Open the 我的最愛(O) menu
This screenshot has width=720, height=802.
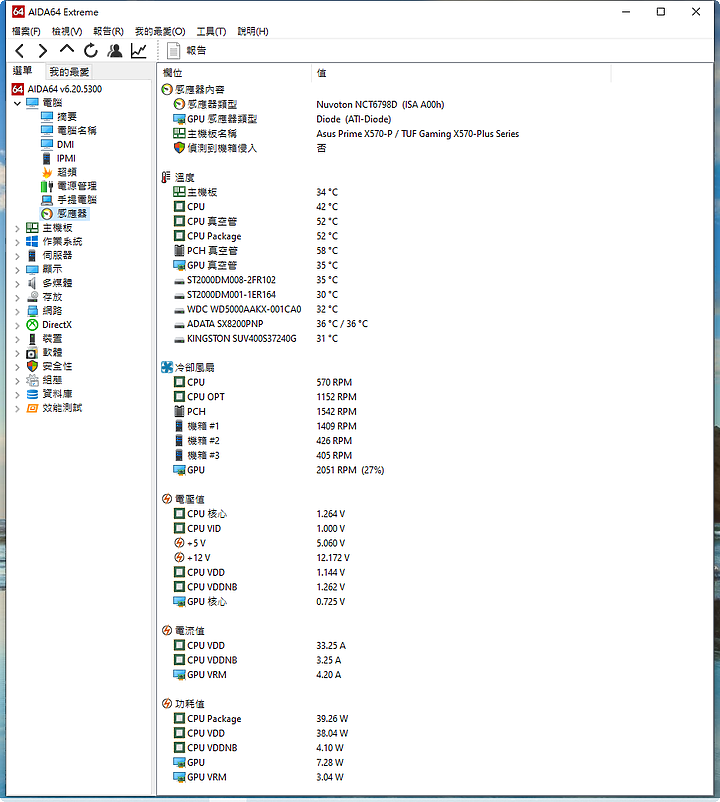click(x=160, y=31)
